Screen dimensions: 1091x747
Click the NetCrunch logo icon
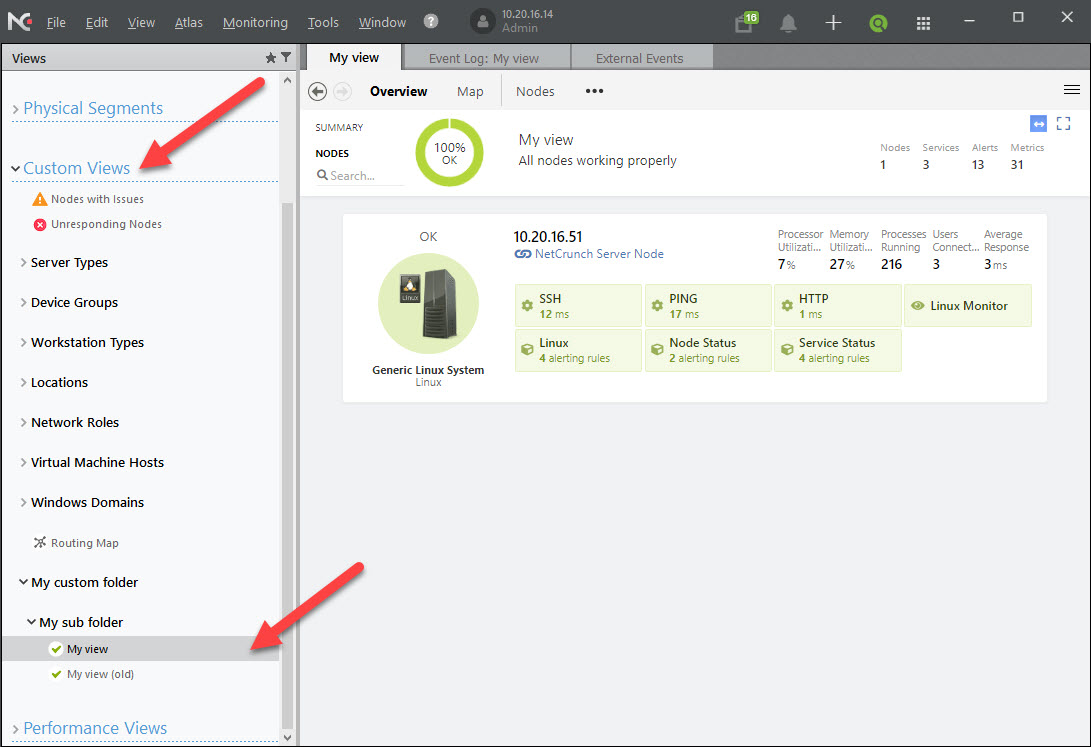point(19,22)
